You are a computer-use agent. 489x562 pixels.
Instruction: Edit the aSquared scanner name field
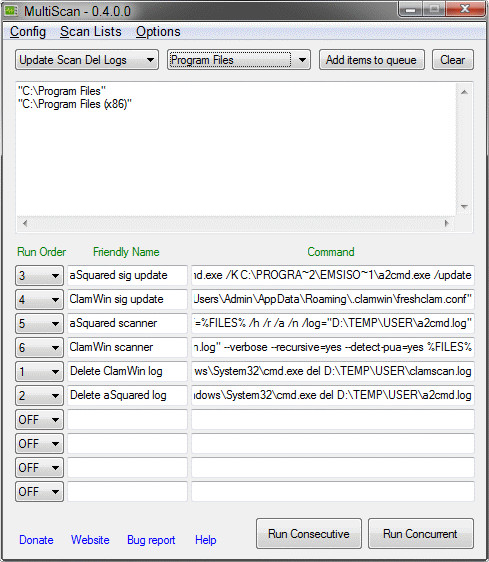[127, 323]
